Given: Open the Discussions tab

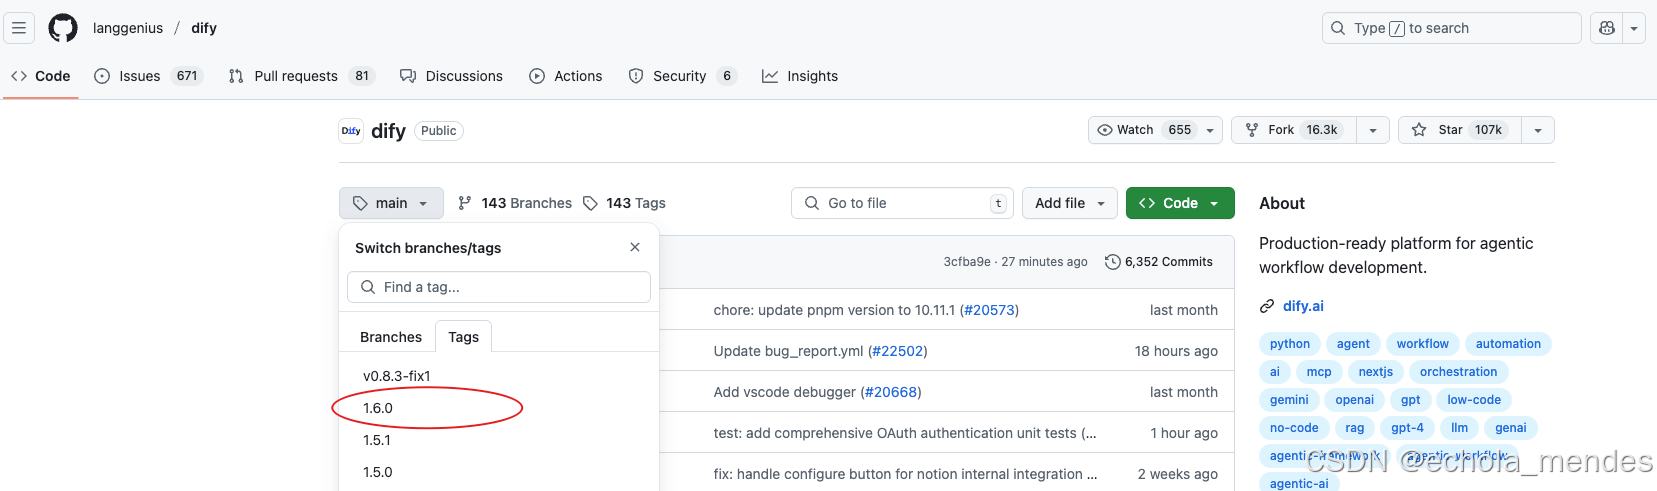Looking at the screenshot, I should 451,76.
